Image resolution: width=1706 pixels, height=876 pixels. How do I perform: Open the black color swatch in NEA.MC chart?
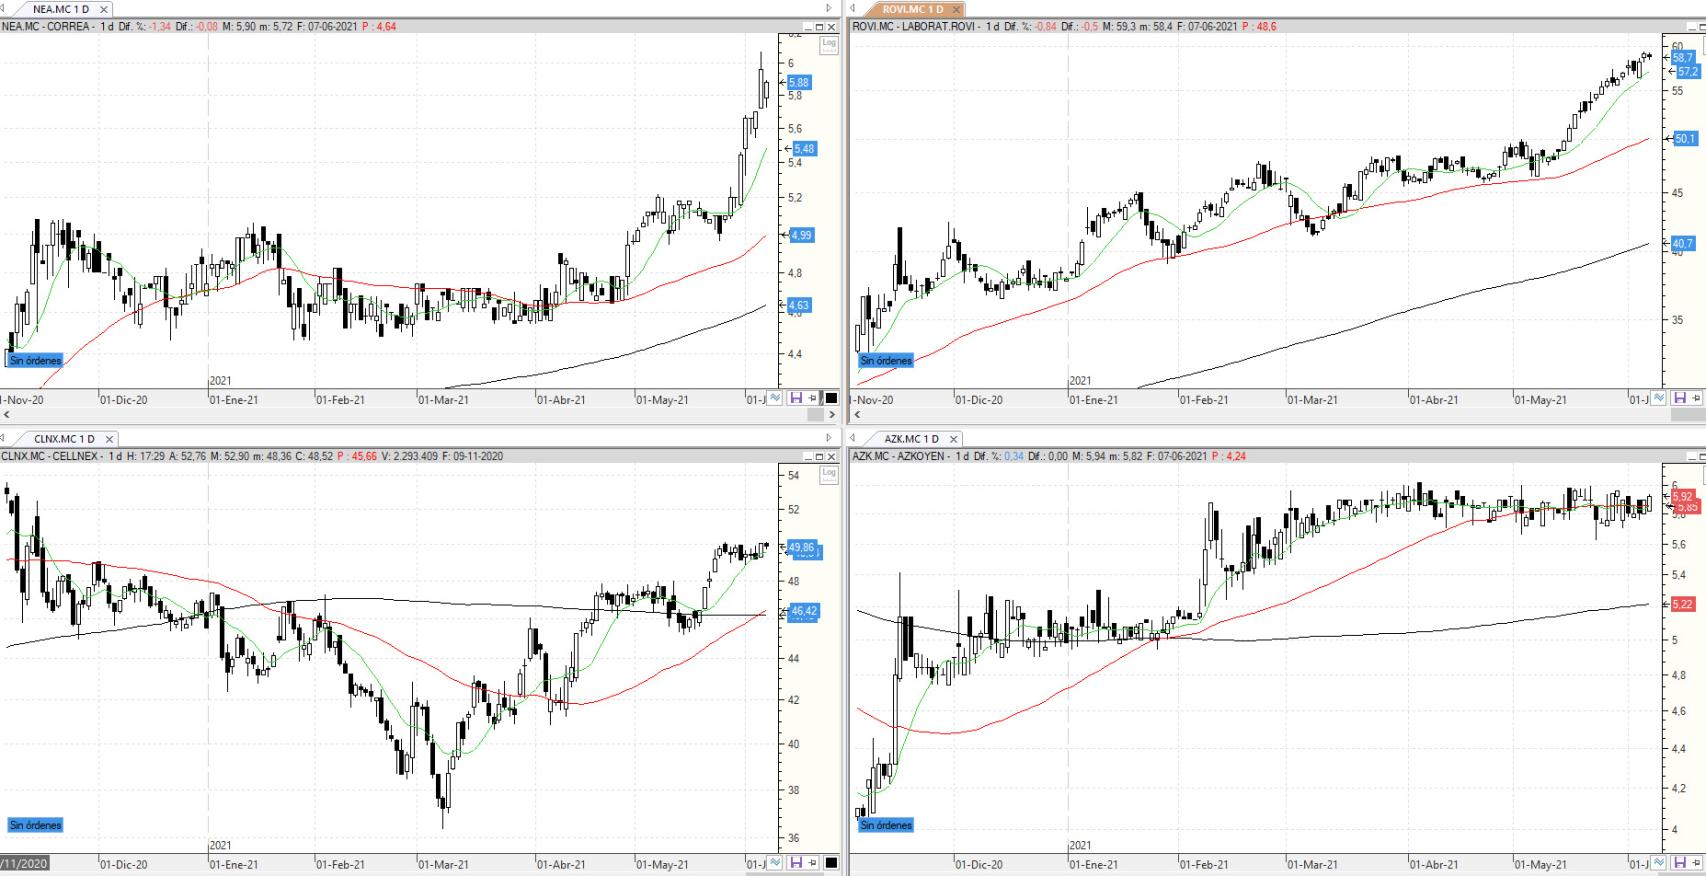[830, 398]
